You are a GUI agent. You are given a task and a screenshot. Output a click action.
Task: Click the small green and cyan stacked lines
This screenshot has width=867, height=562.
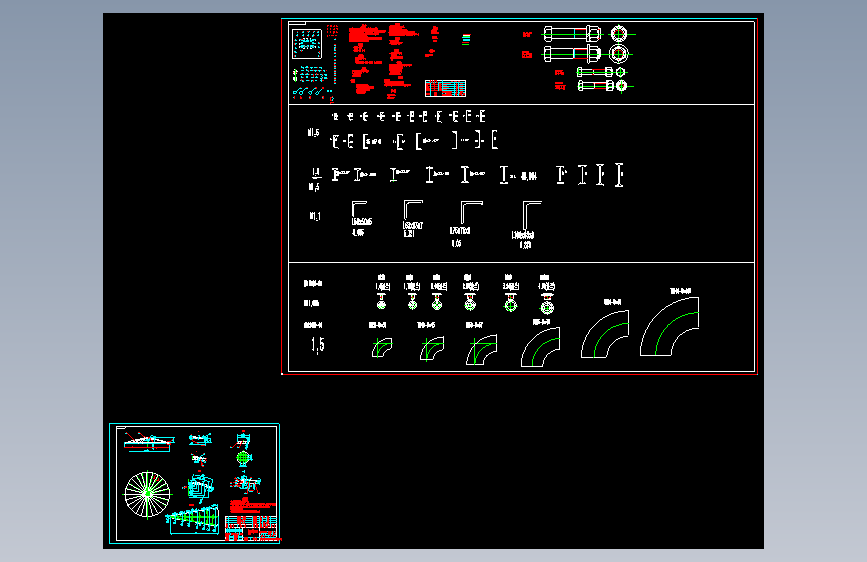point(466,39)
